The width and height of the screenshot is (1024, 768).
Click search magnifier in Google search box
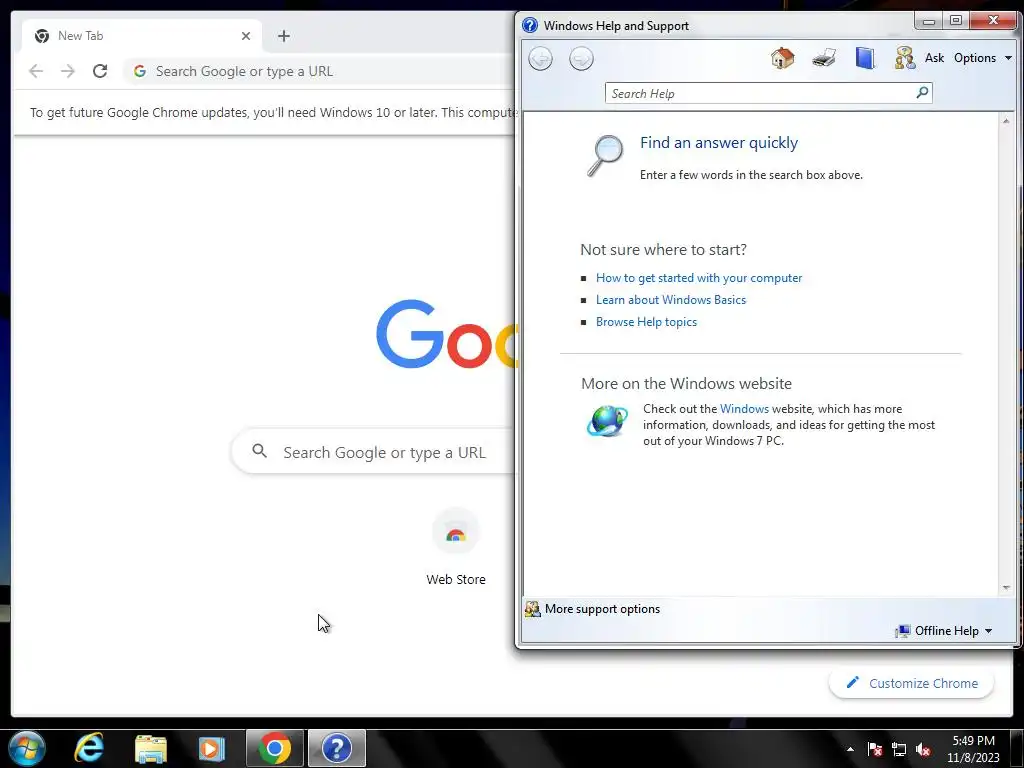tap(259, 451)
